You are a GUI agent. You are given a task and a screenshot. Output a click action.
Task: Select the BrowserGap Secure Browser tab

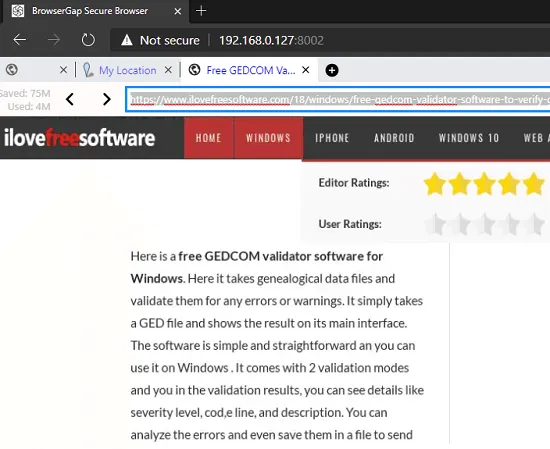pyautogui.click(x=96, y=11)
